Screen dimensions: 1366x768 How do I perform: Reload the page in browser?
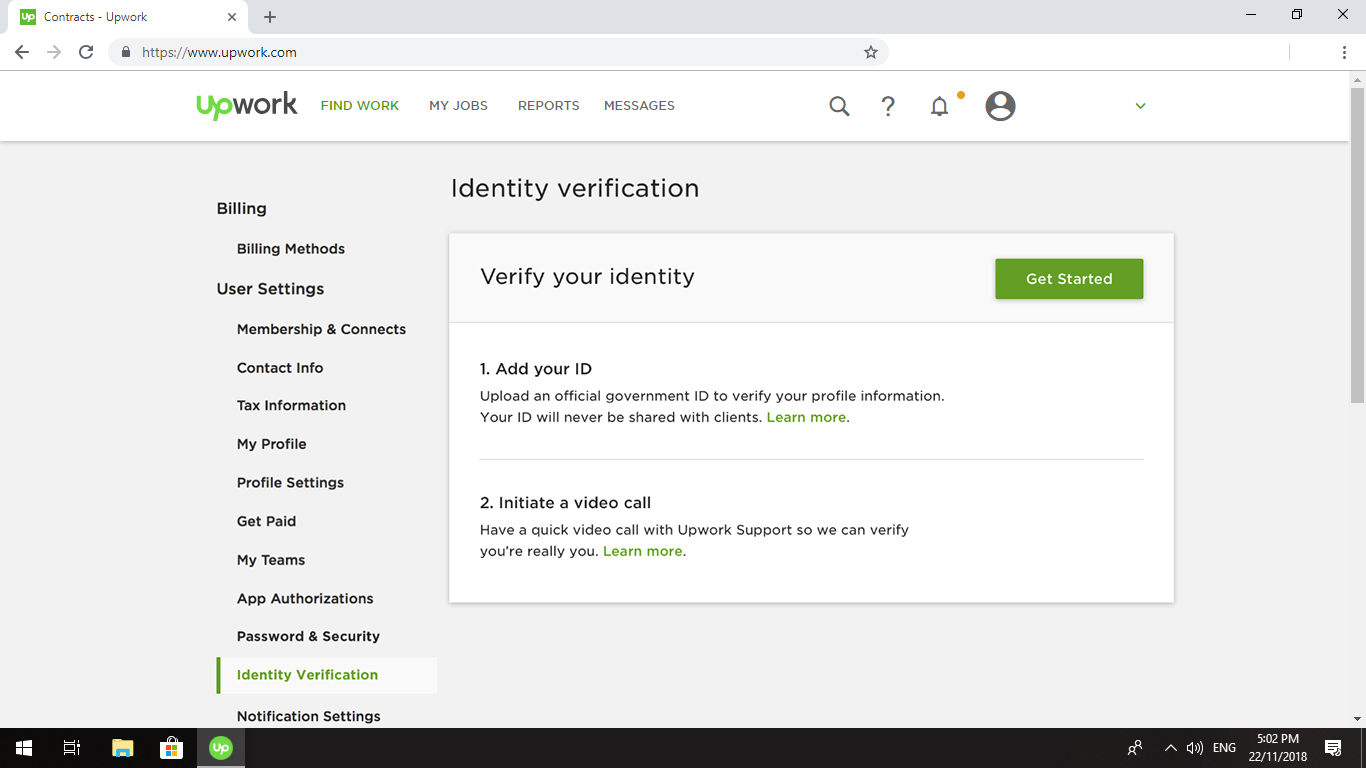(86, 52)
